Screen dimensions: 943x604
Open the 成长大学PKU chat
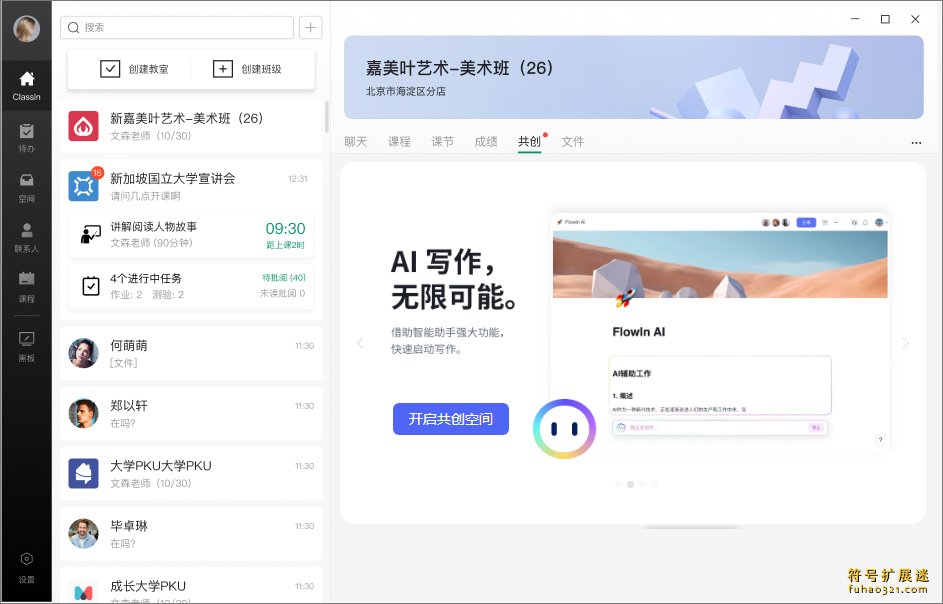(x=191, y=587)
